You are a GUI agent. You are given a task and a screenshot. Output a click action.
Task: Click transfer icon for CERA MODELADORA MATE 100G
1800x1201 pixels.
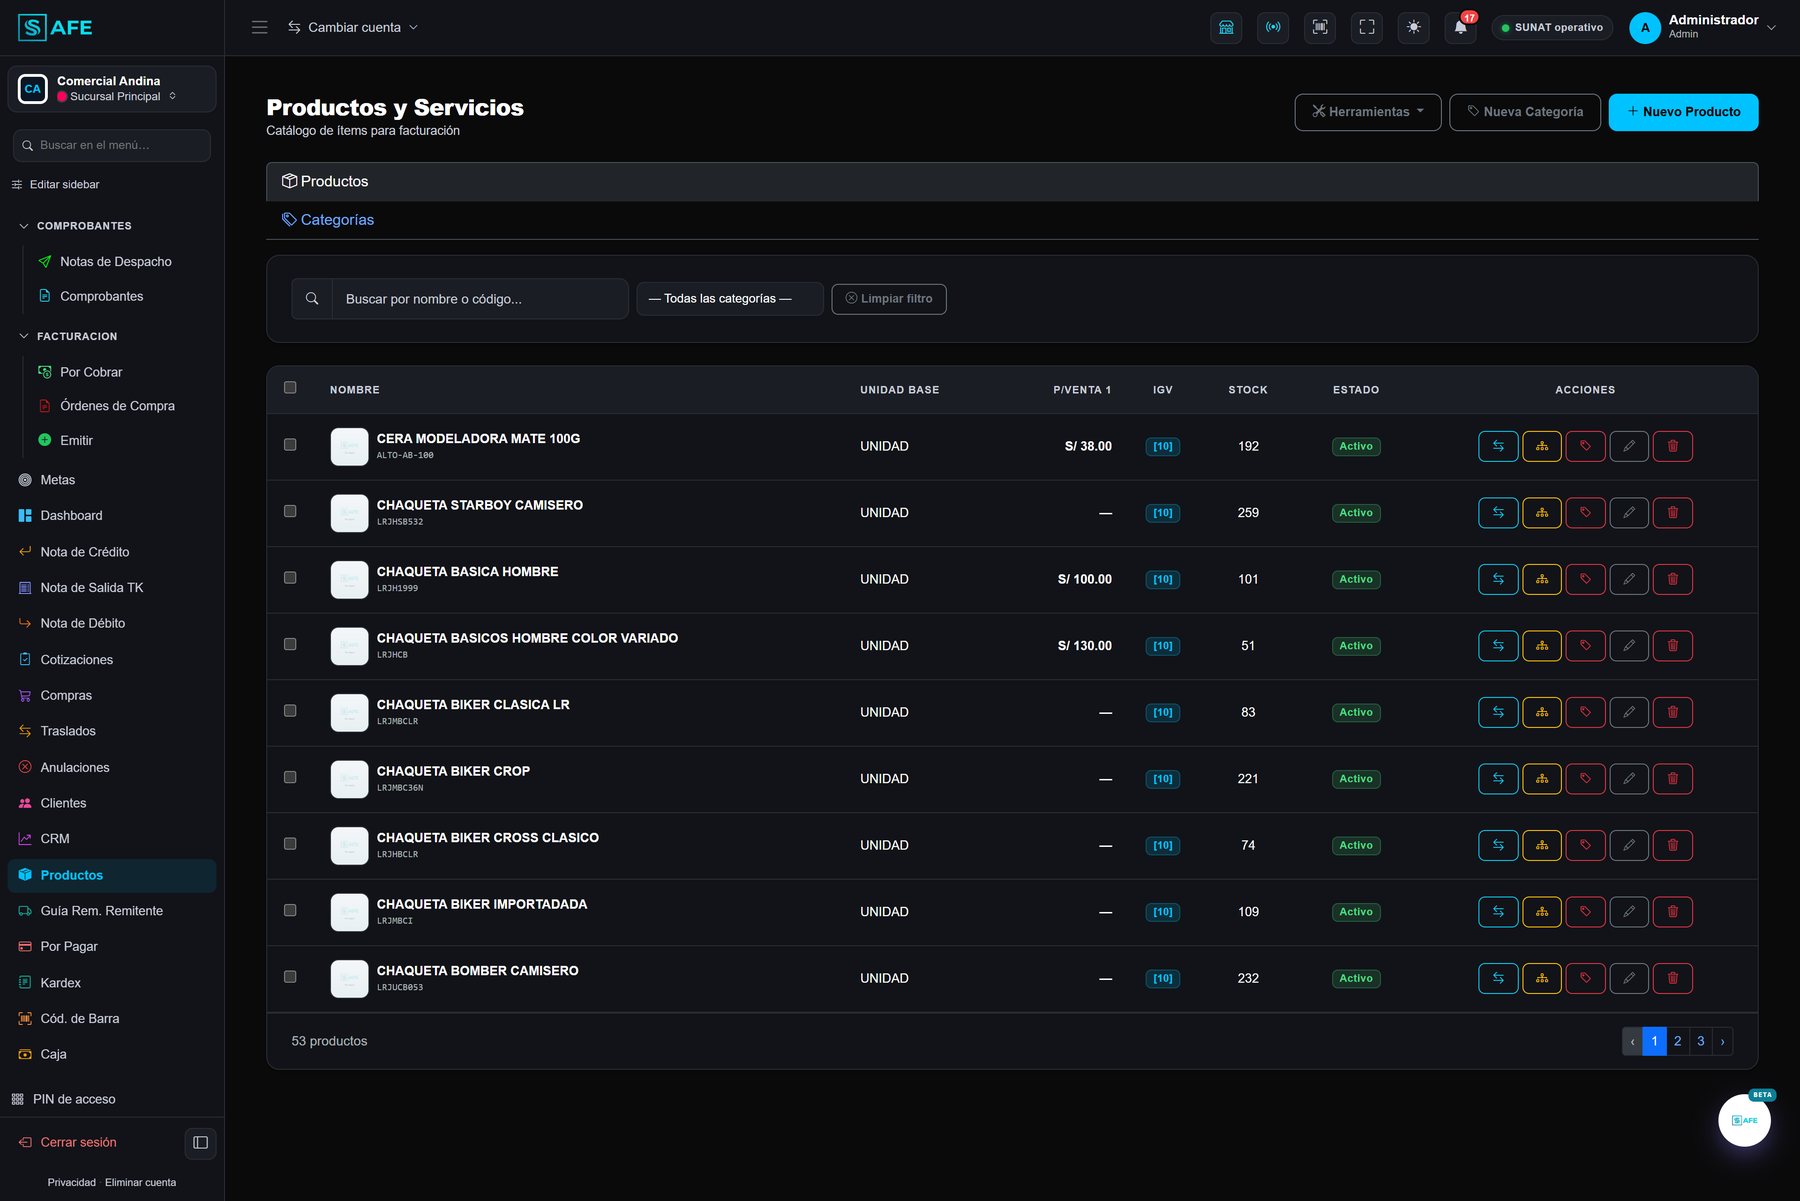(1498, 446)
